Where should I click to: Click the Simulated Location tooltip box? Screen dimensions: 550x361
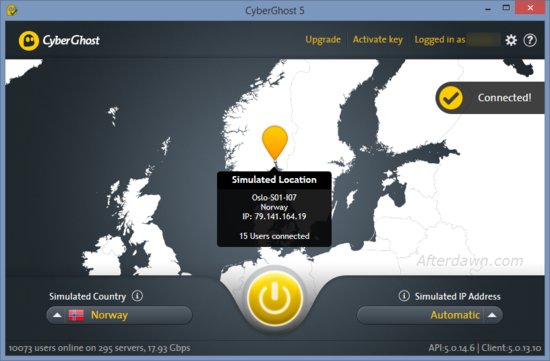(x=274, y=209)
